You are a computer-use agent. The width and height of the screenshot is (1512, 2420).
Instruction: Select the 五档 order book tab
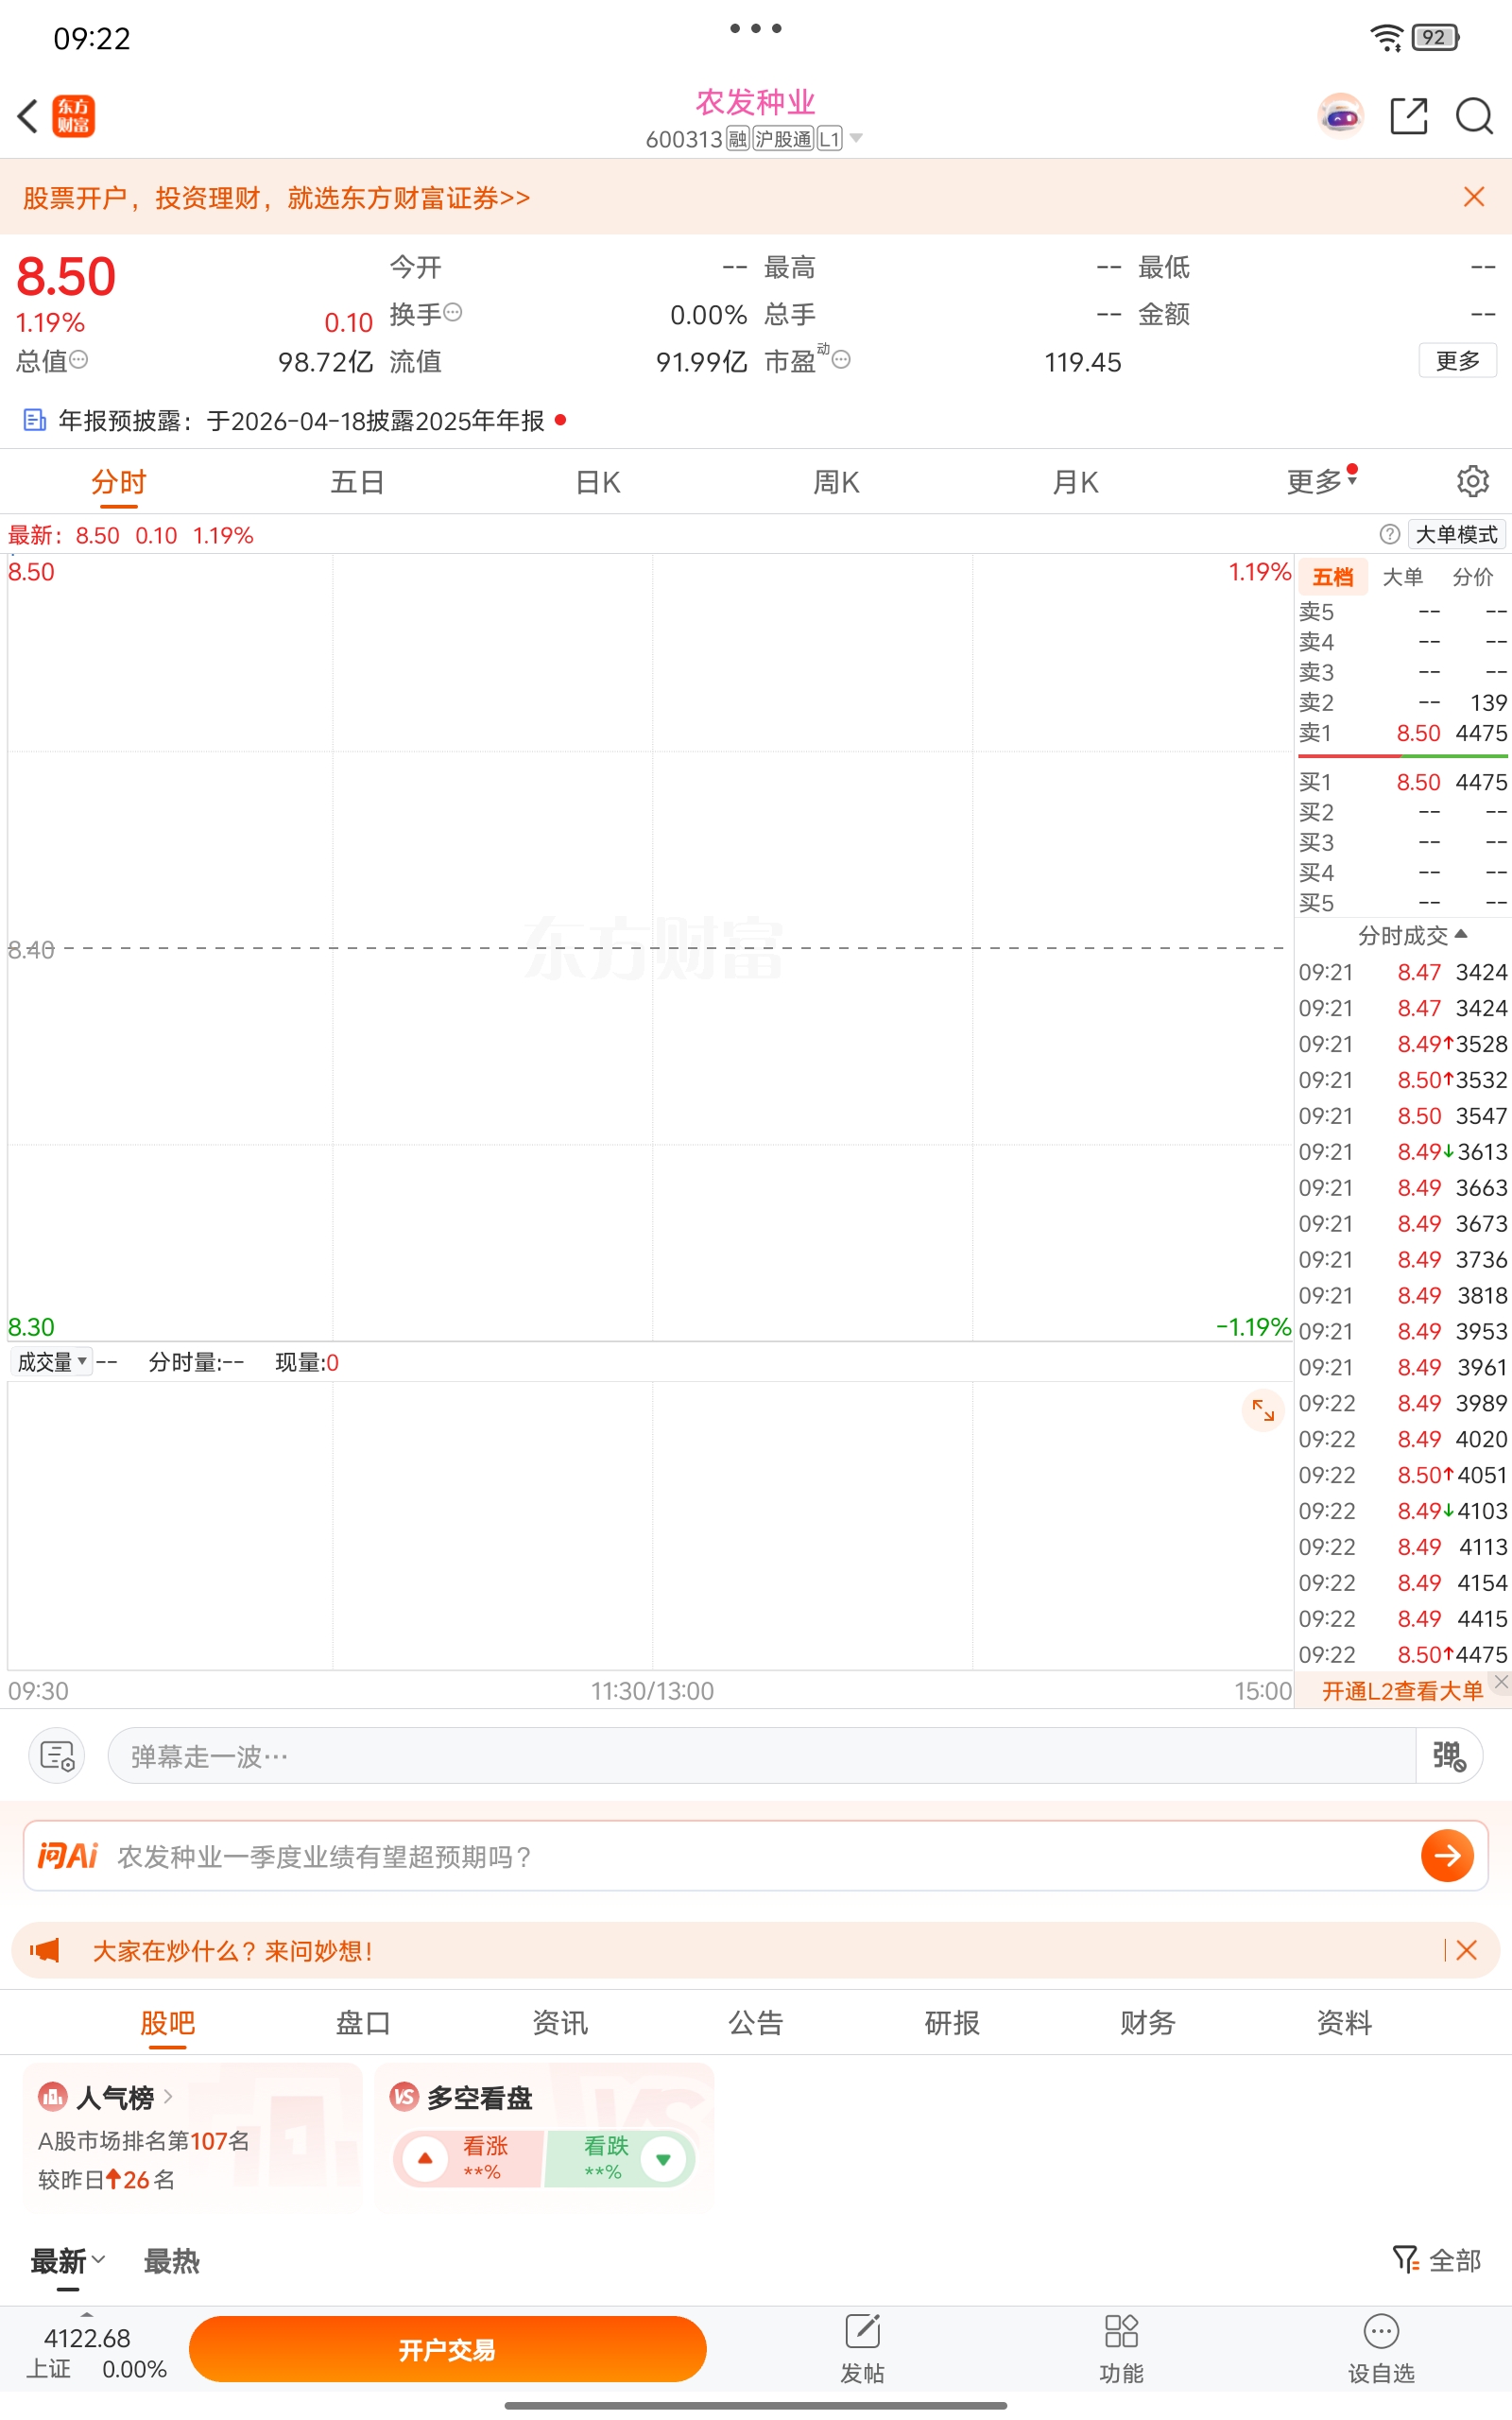(1332, 577)
